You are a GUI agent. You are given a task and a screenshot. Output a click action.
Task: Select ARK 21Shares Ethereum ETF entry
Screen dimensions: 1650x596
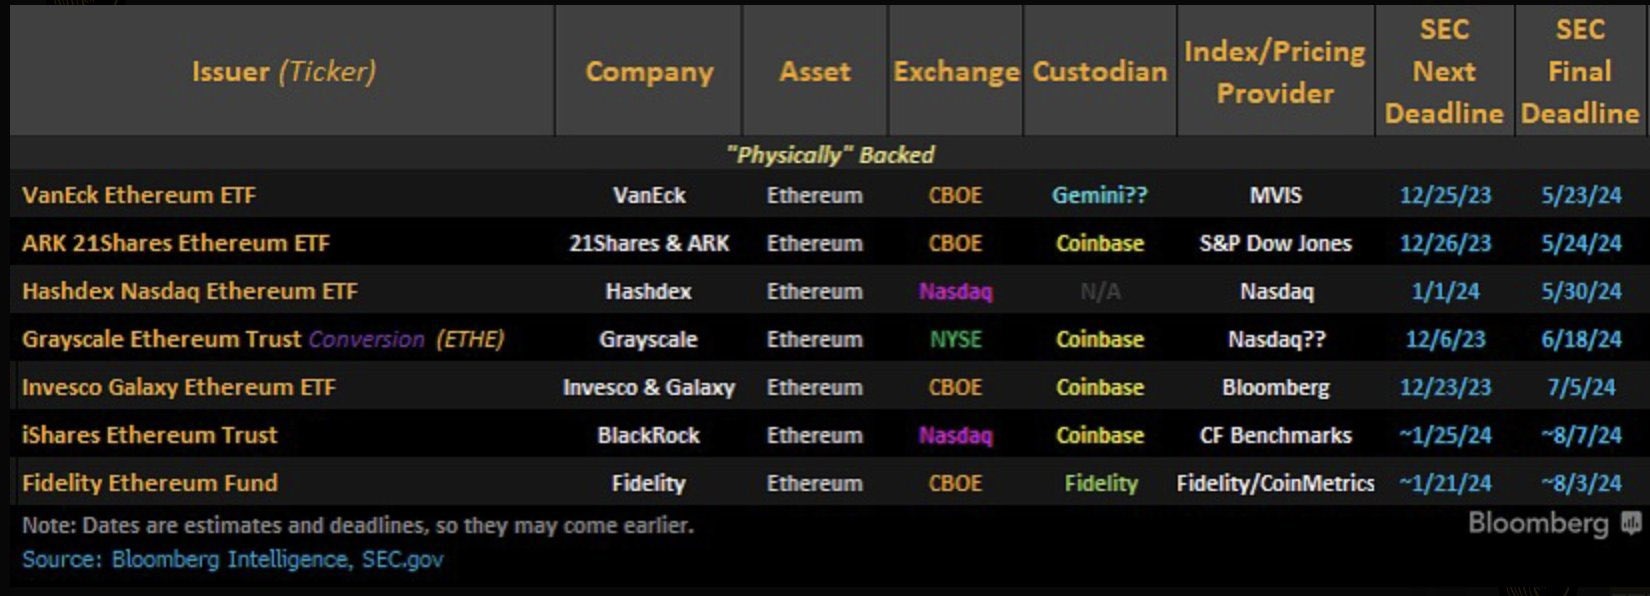point(176,243)
